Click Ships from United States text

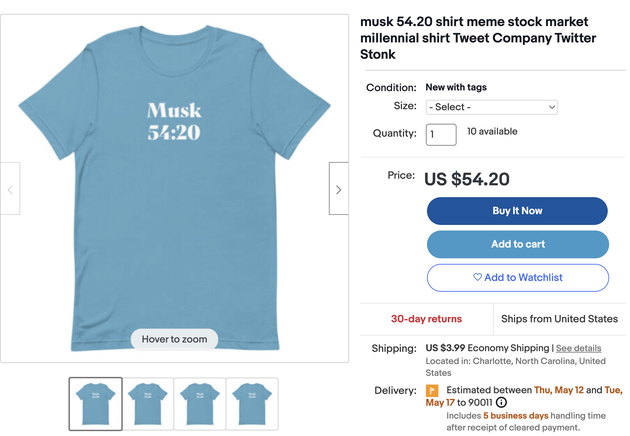click(x=560, y=319)
